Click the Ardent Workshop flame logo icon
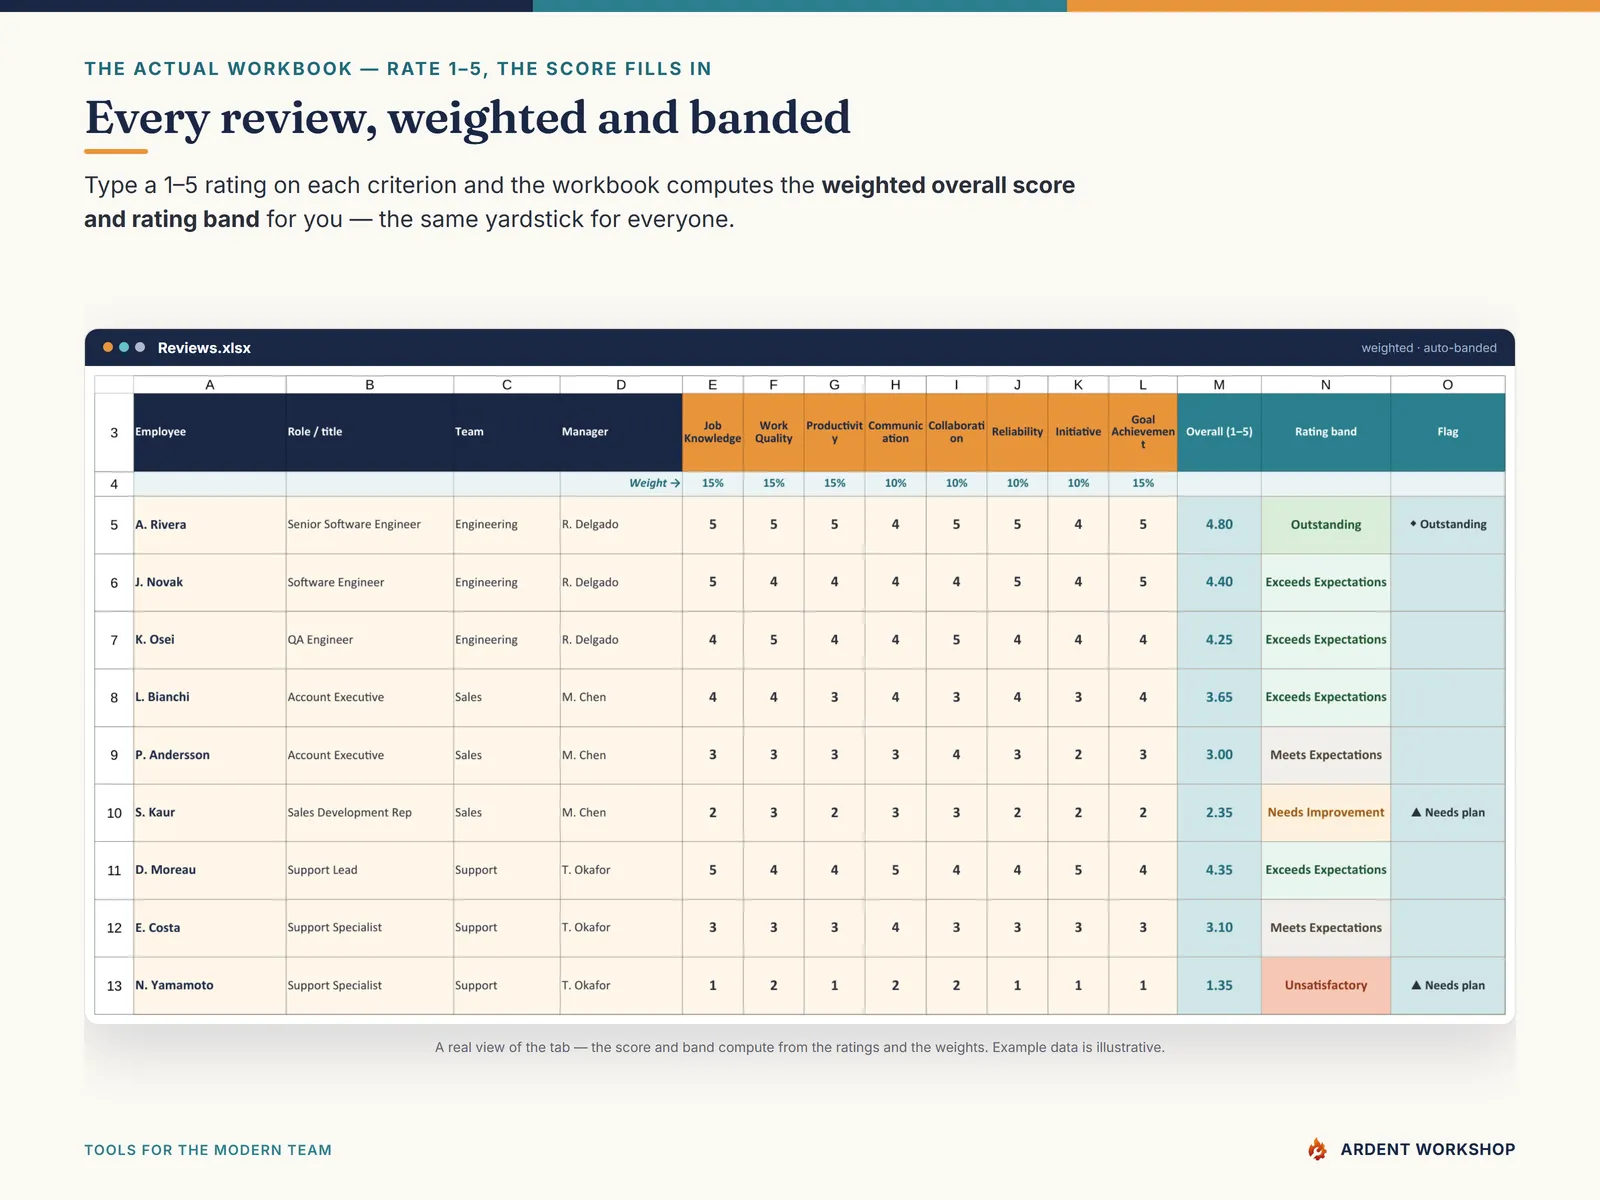Image resolution: width=1600 pixels, height=1200 pixels. click(x=1317, y=1149)
